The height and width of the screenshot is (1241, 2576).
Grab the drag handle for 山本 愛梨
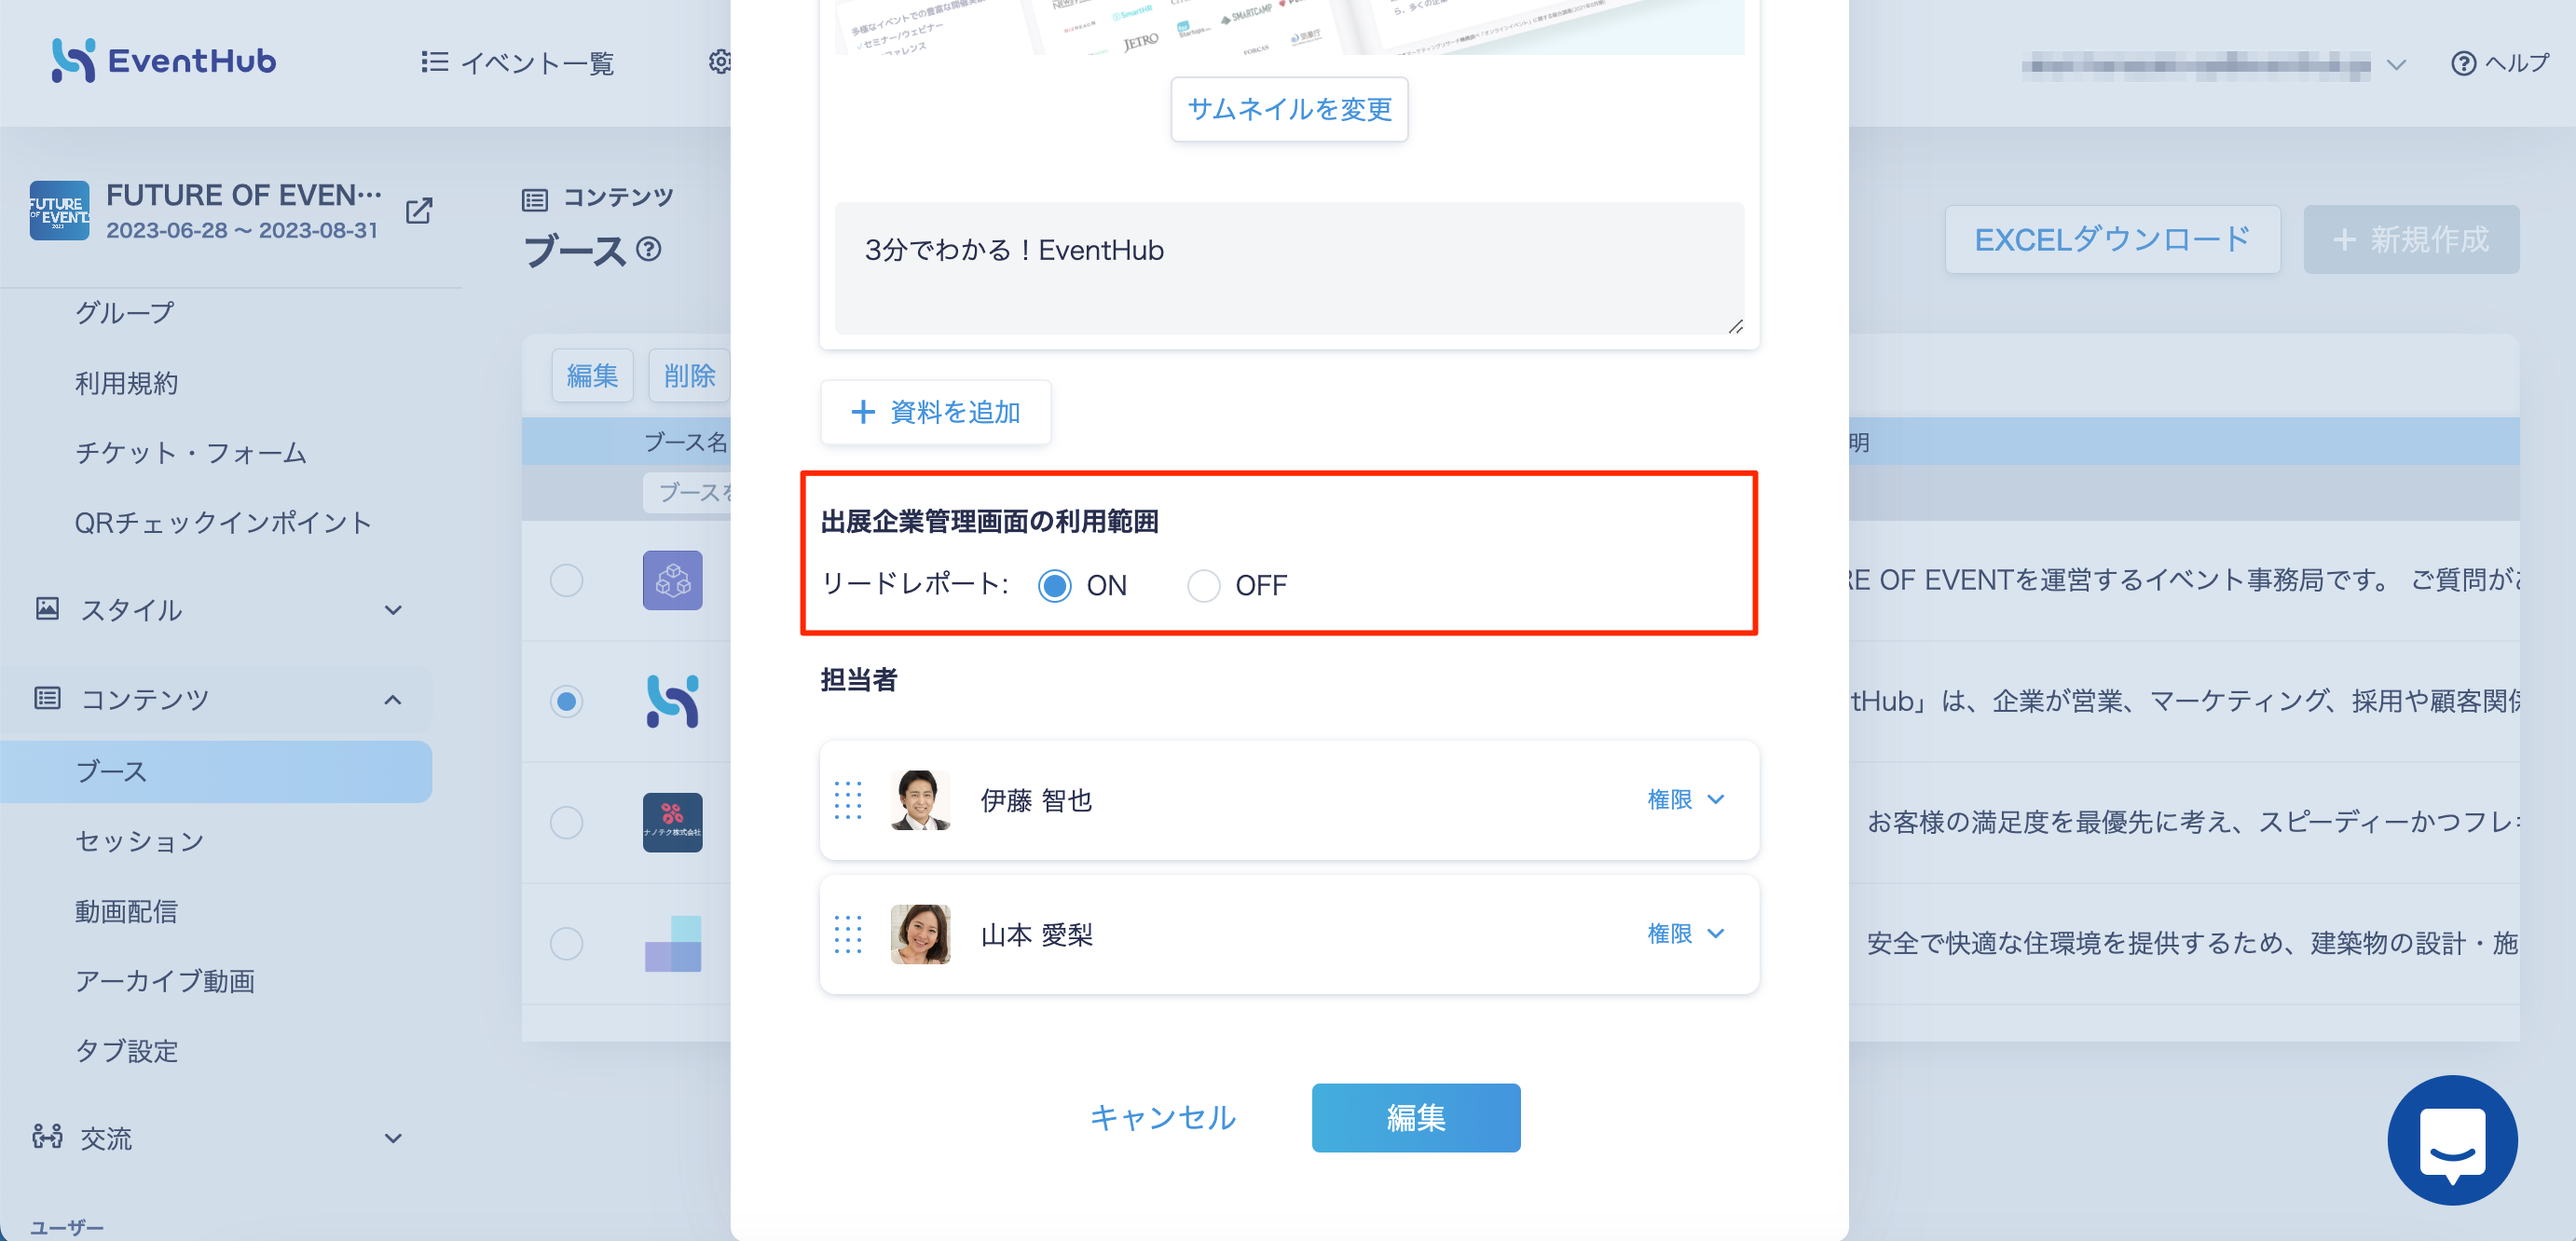coord(848,934)
